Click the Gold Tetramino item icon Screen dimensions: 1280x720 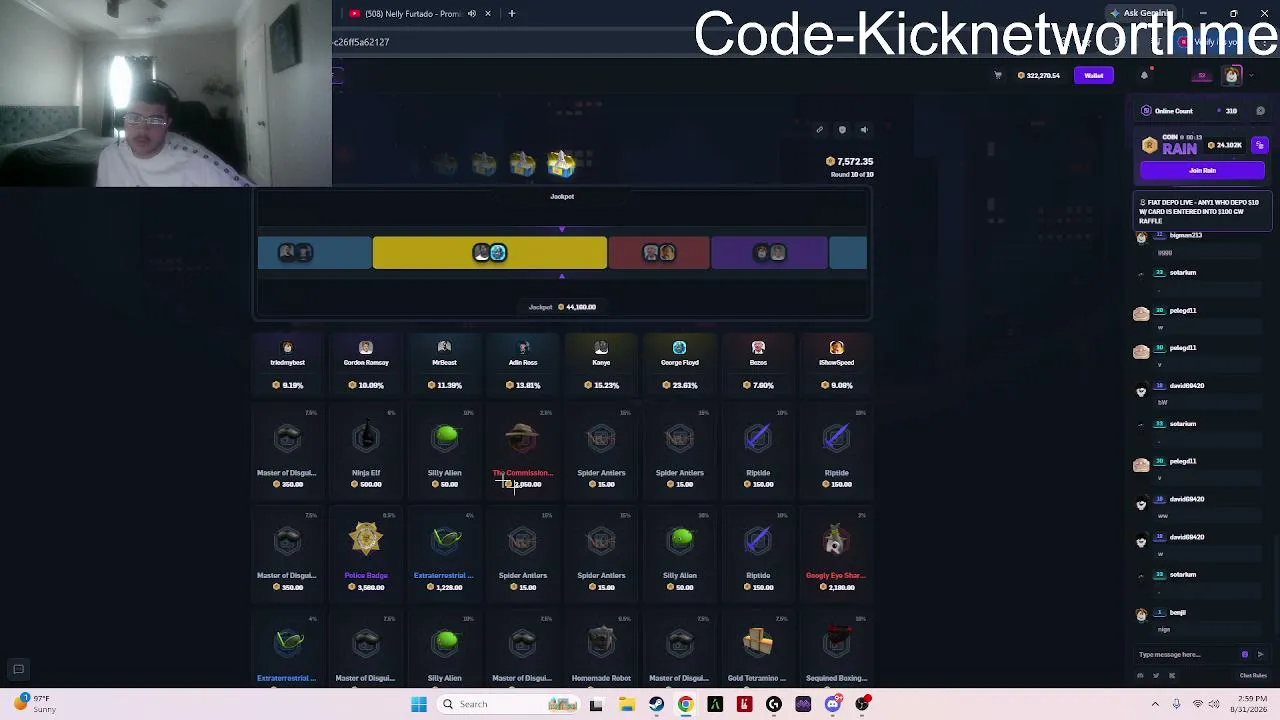coord(758,643)
